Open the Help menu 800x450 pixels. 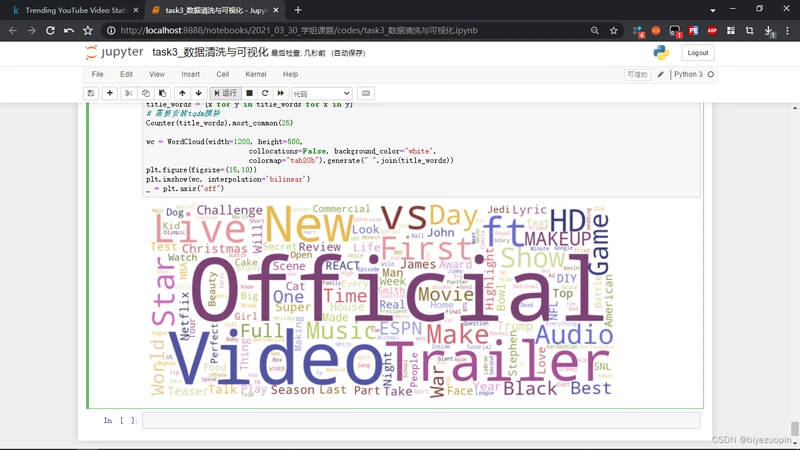(x=290, y=74)
